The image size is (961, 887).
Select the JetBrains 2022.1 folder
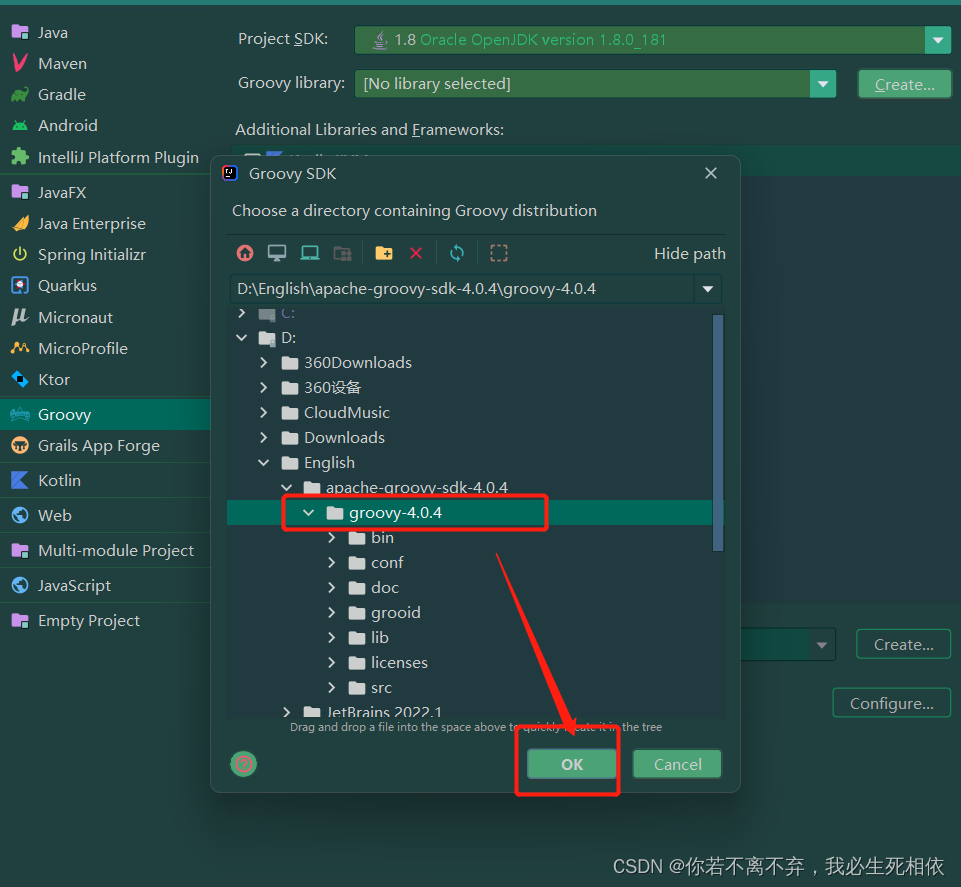(x=384, y=712)
